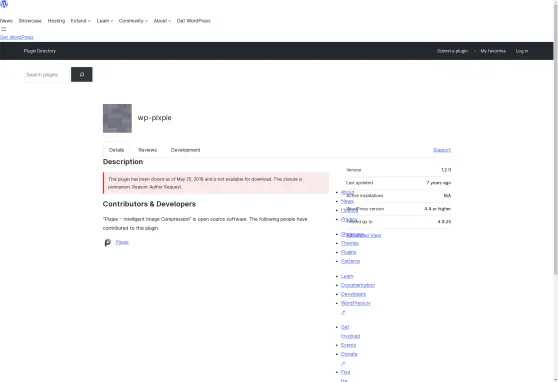Click the wp-pixpie plugin icon thumbnail
This screenshot has height=382, width=558.
[117, 118]
